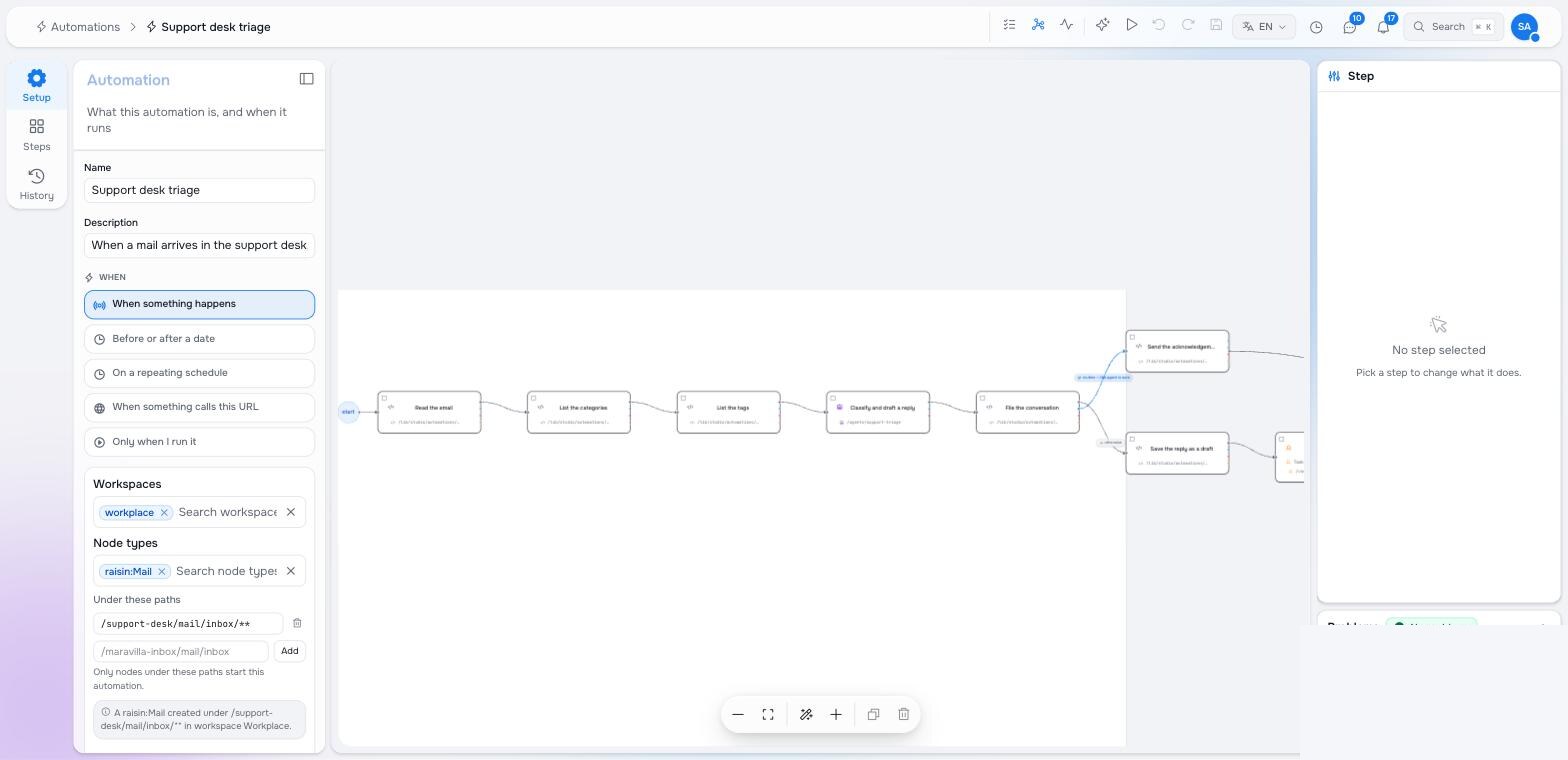Clear all Node types selections
Image resolution: width=1568 pixels, height=760 pixels.
(291, 571)
